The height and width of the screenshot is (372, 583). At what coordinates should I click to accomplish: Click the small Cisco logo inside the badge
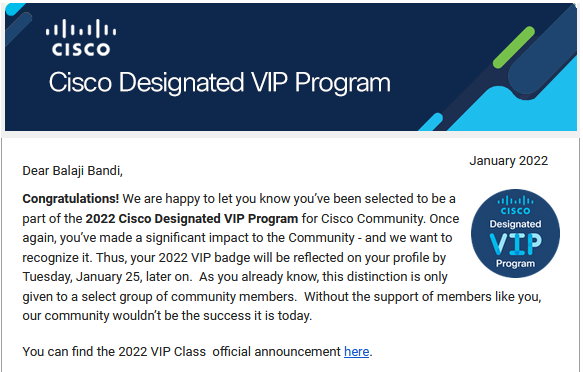515,206
